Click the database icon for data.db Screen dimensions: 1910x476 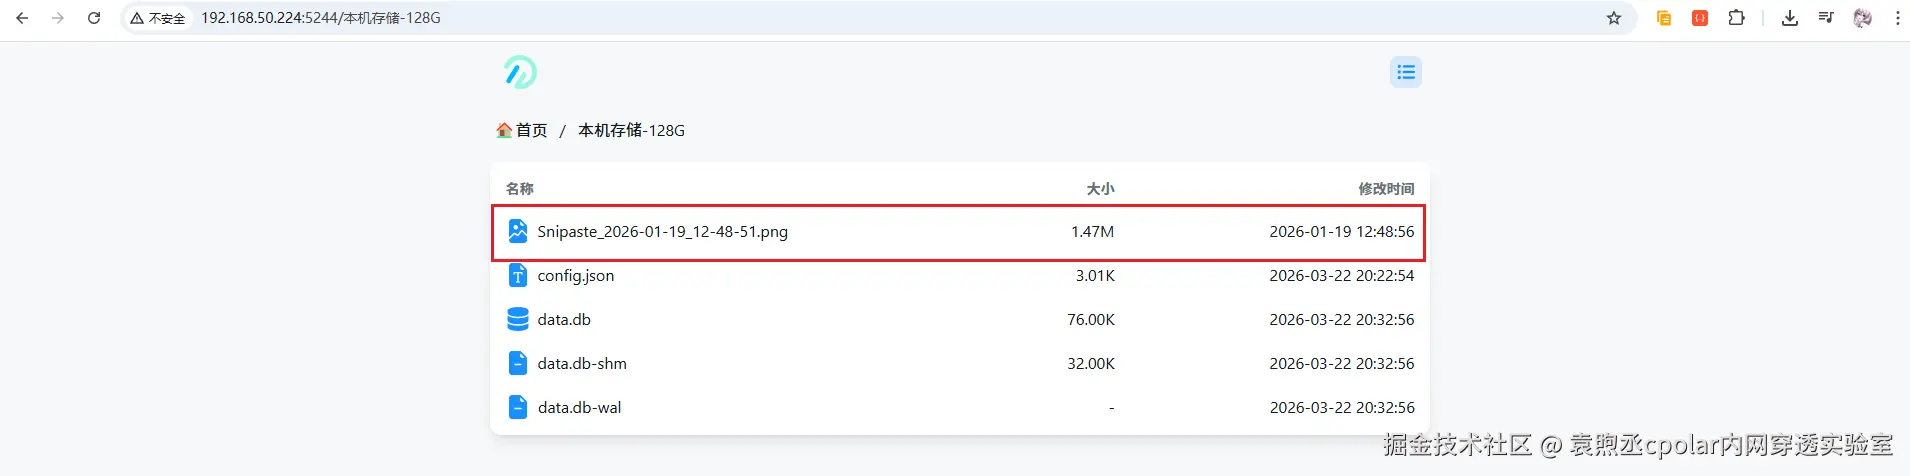(x=518, y=319)
